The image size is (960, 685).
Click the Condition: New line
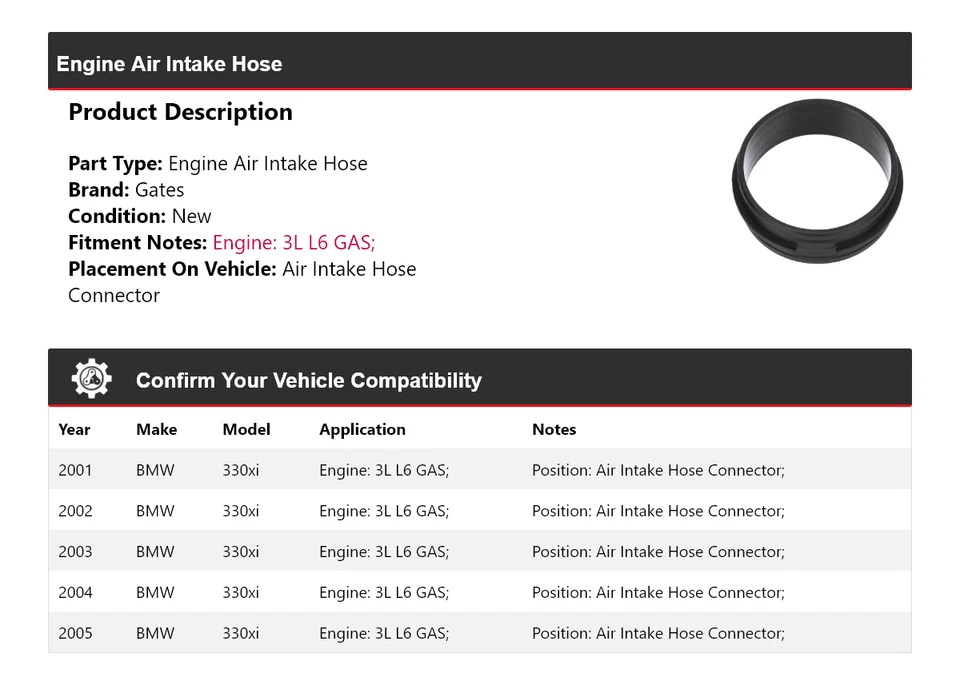(140, 216)
